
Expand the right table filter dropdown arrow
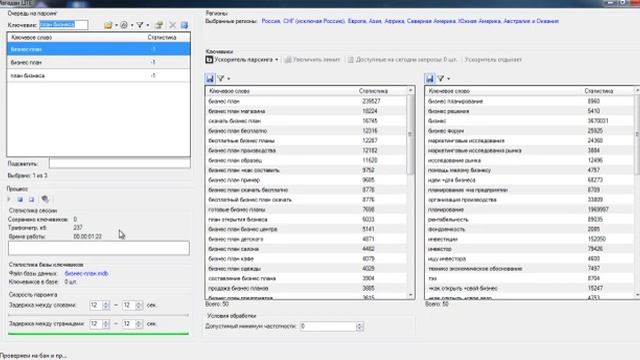pos(449,79)
